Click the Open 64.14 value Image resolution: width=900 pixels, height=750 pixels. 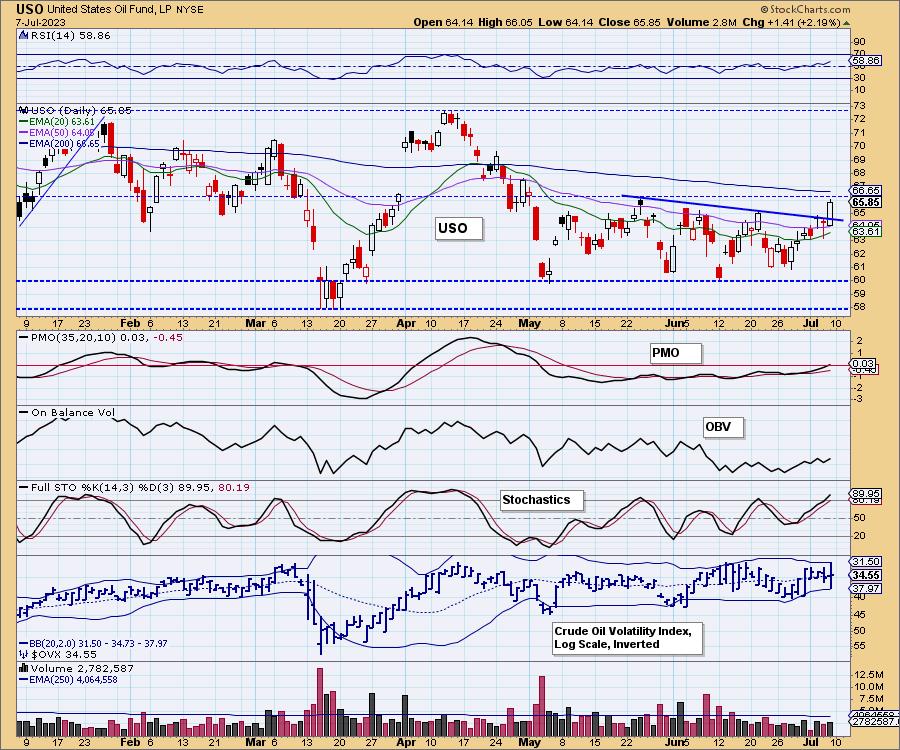pyautogui.click(x=443, y=22)
